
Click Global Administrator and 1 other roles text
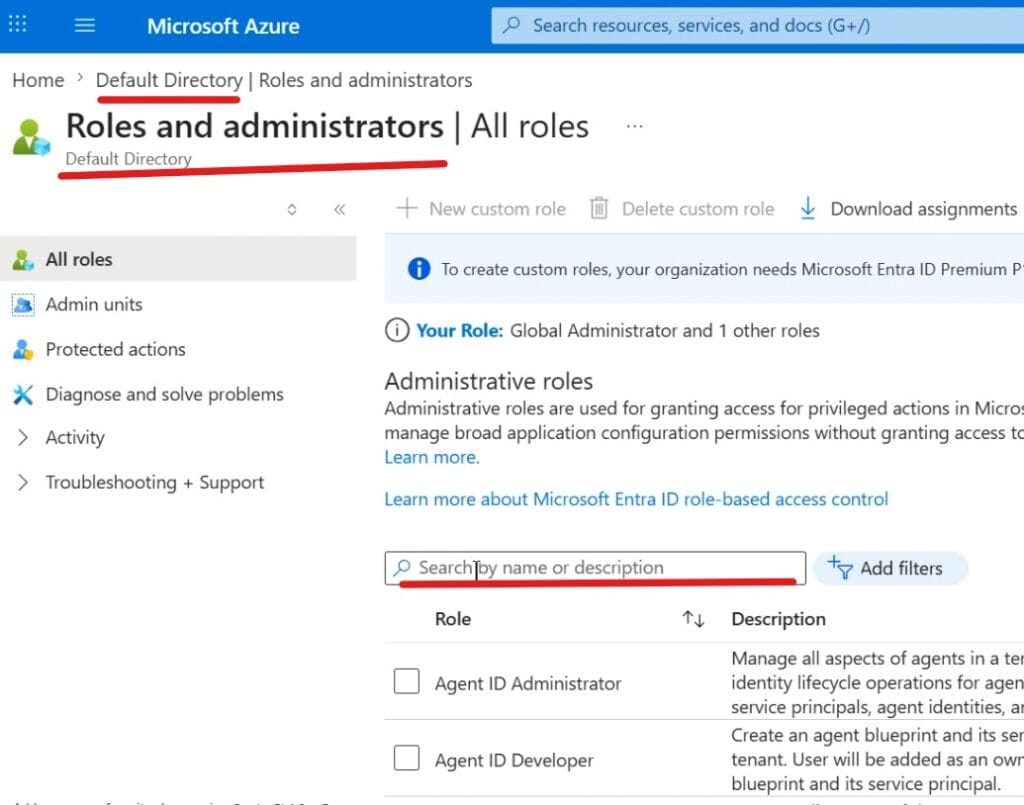pyautogui.click(x=664, y=330)
